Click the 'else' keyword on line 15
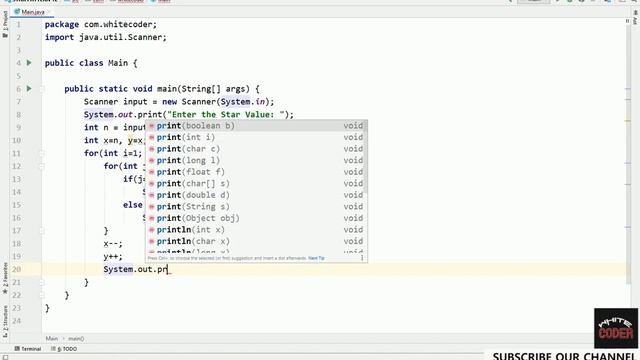The image size is (640, 360). pyautogui.click(x=133, y=205)
